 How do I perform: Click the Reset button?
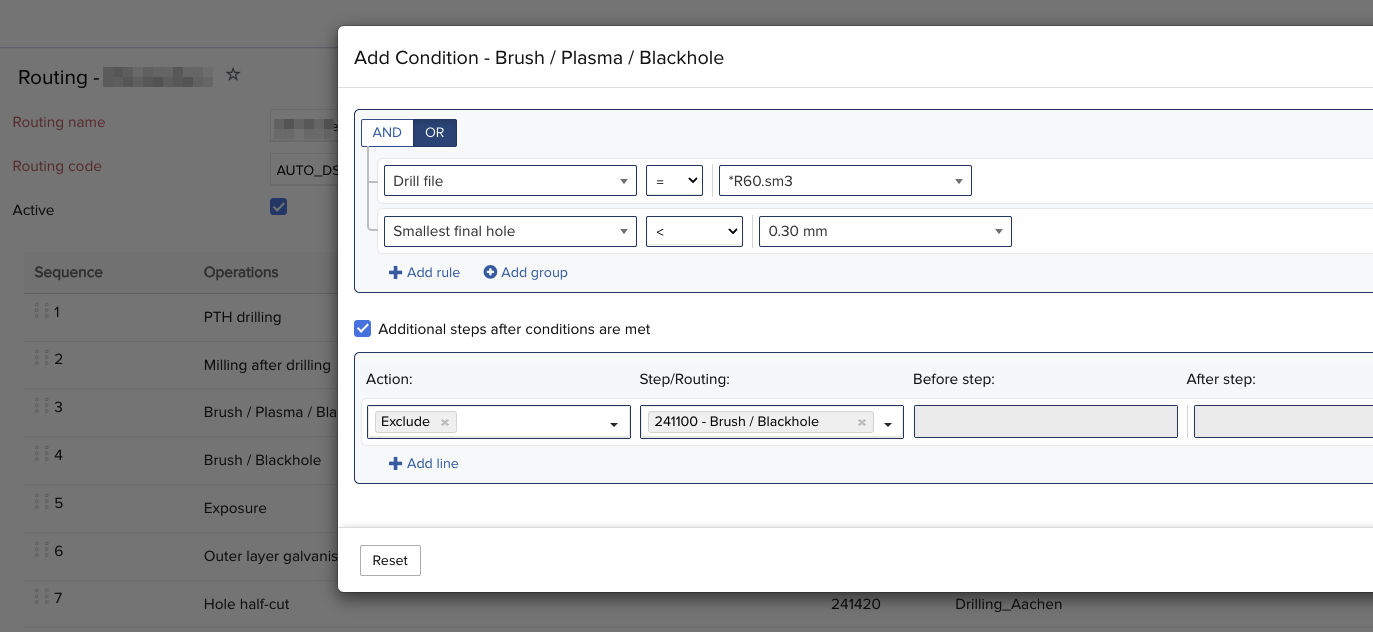pyautogui.click(x=390, y=560)
